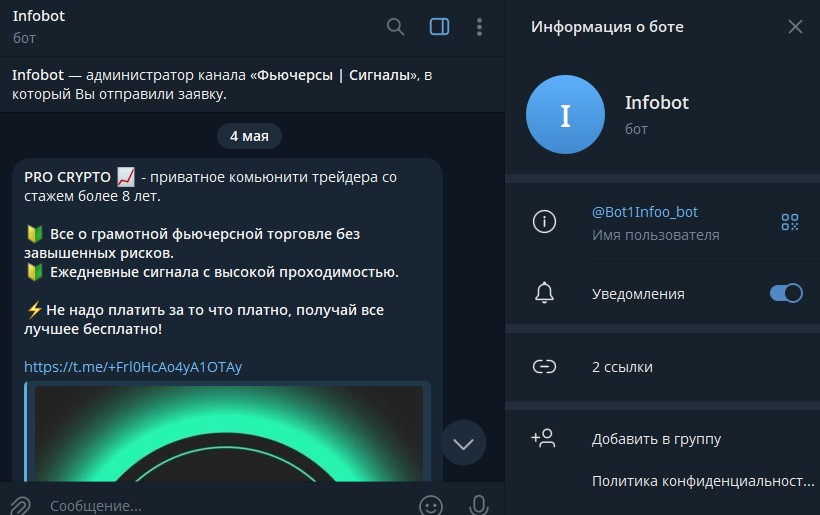Open Политика конфиденциальности entry
Viewport: 820px width, 515px height.
tap(703, 481)
